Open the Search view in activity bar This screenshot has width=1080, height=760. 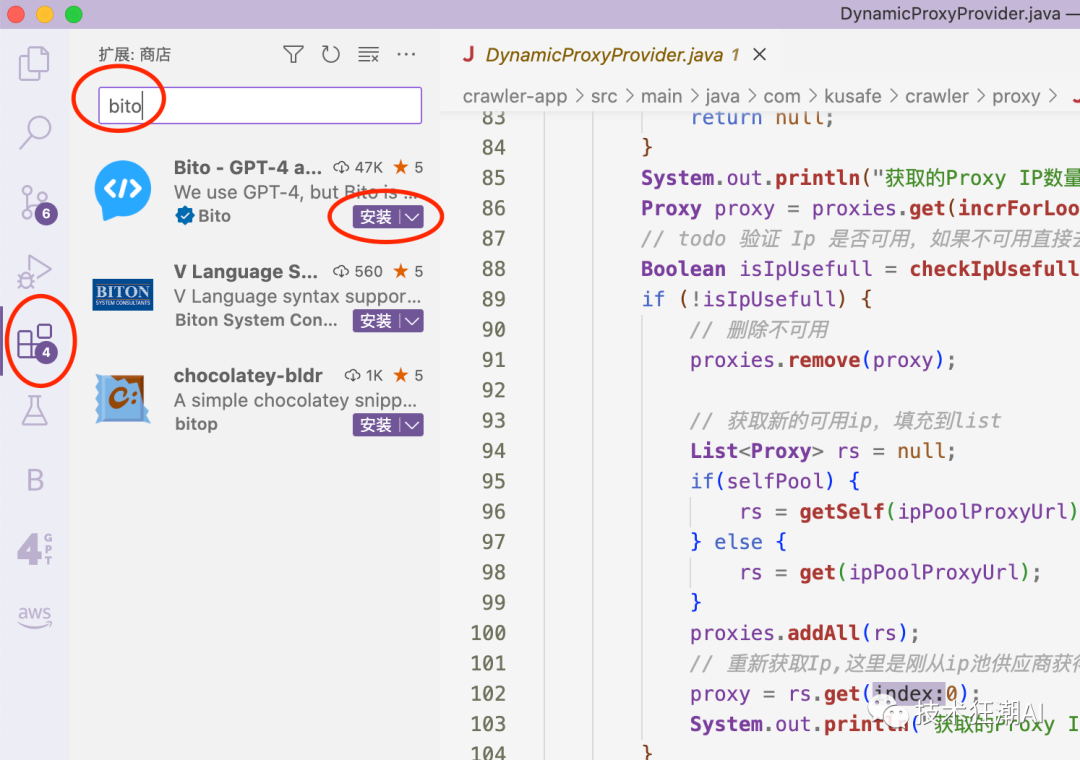coord(34,132)
